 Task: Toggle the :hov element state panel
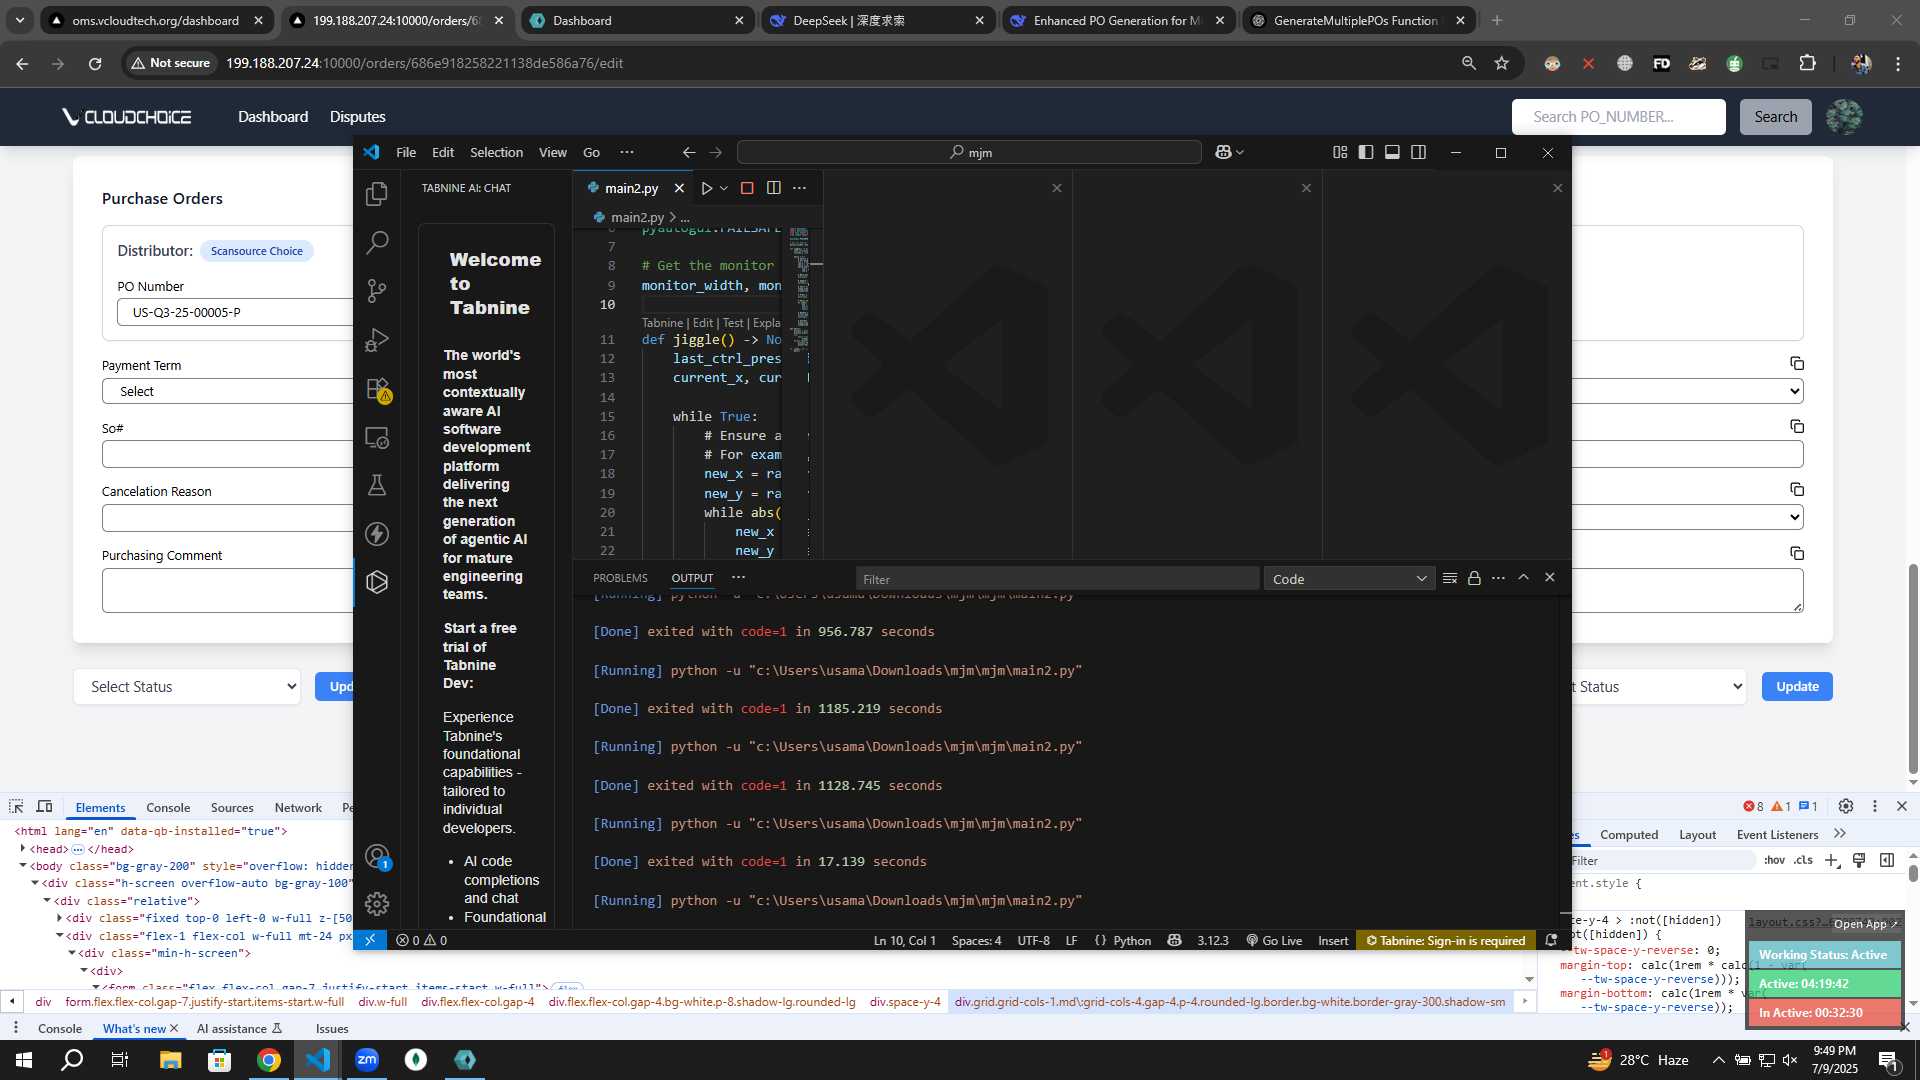pos(1774,860)
